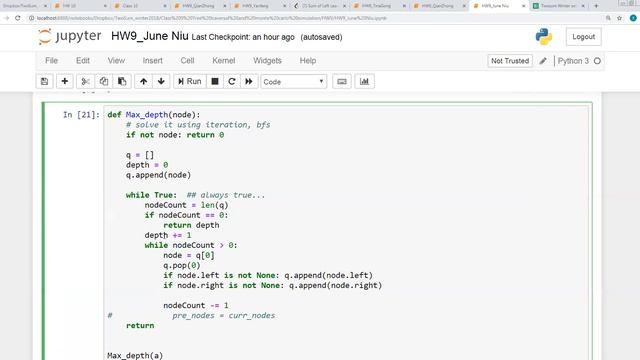Rename notebook title HW9_June Niu
The height and width of the screenshot is (360, 640).
click(150, 36)
